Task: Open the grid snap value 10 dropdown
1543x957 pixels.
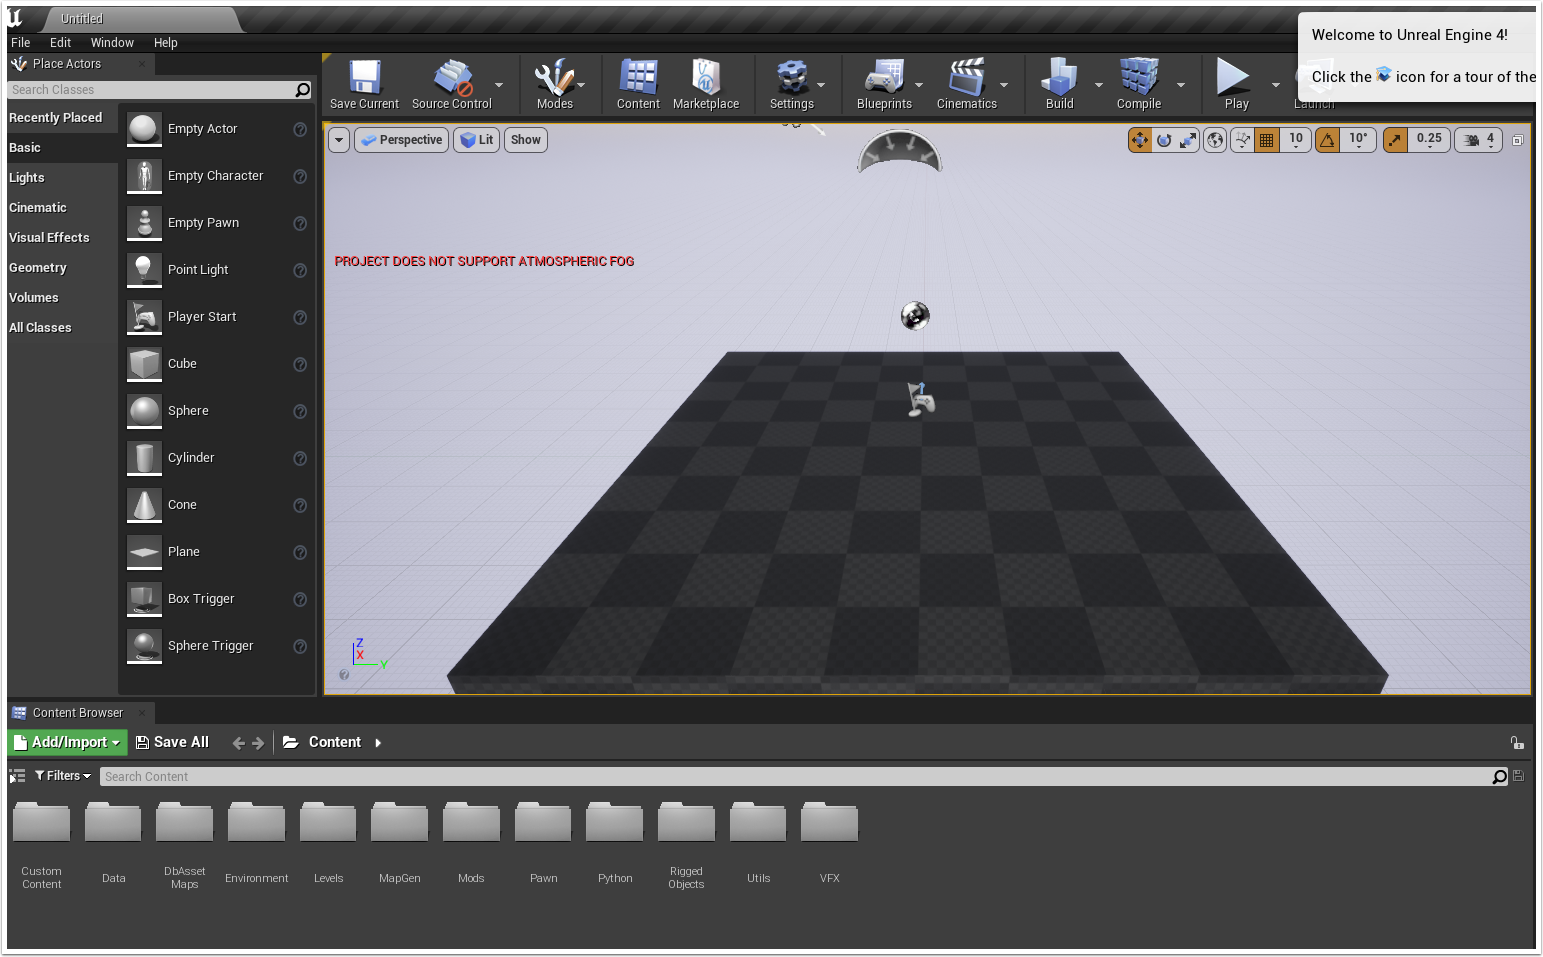Action: 1296,140
